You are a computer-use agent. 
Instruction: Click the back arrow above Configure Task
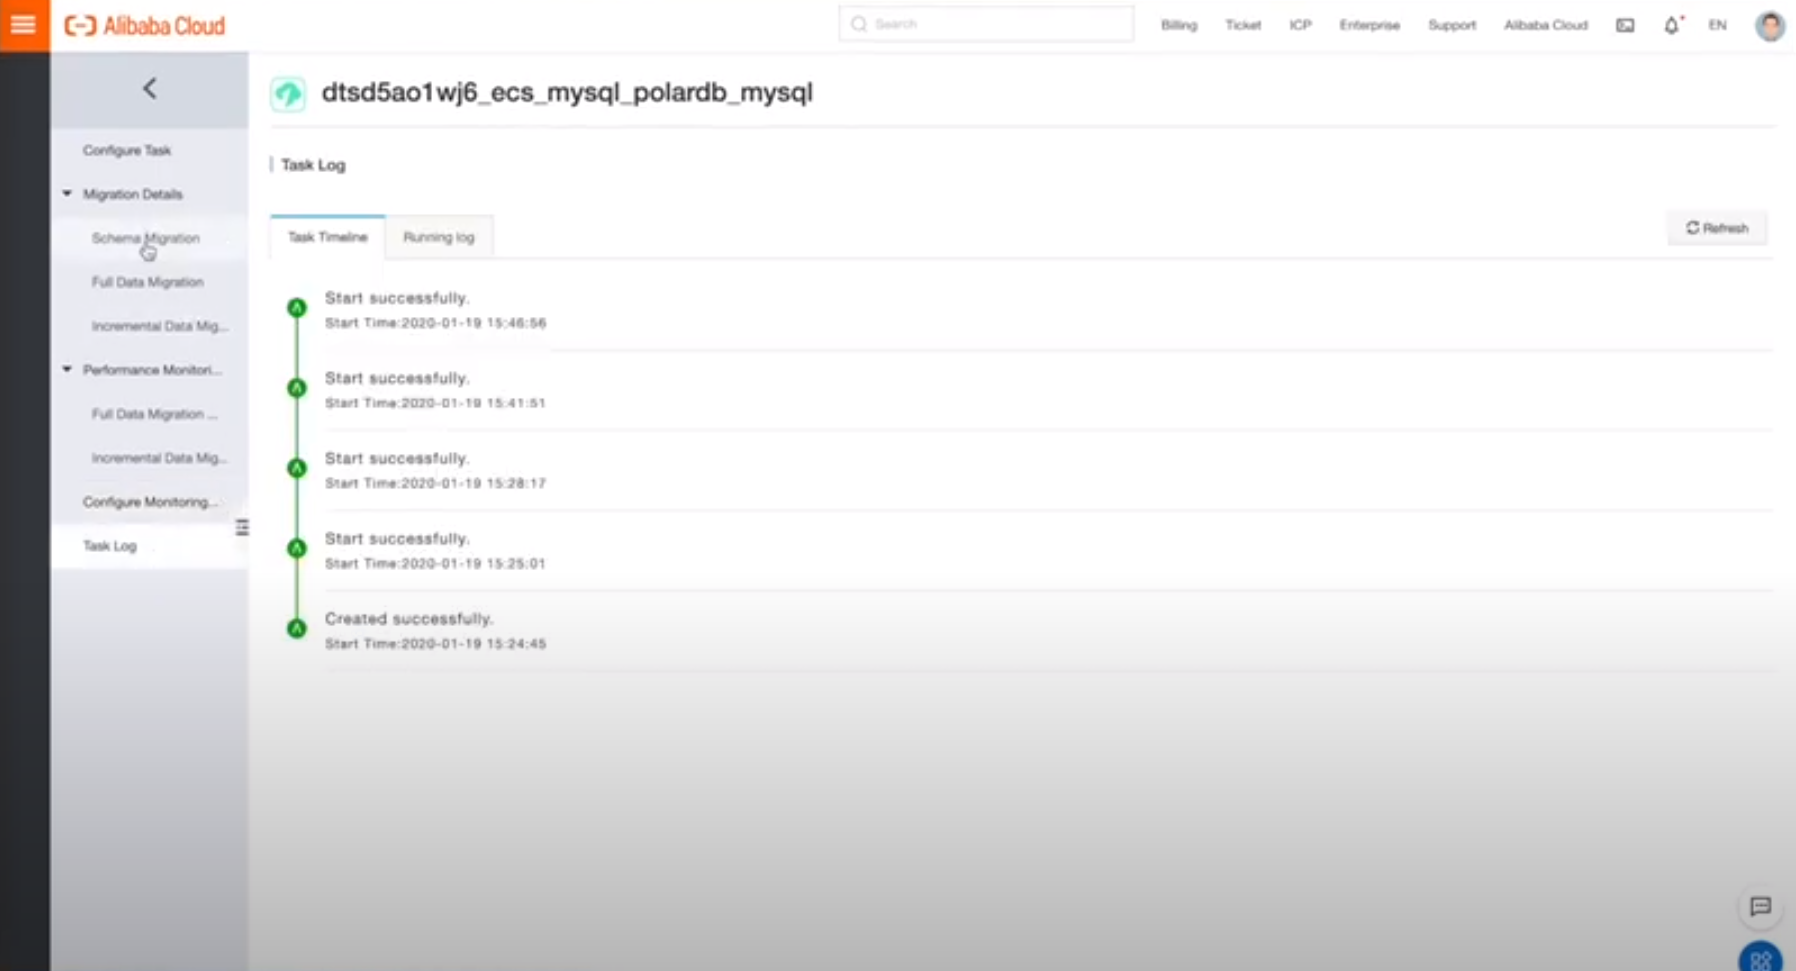(149, 88)
